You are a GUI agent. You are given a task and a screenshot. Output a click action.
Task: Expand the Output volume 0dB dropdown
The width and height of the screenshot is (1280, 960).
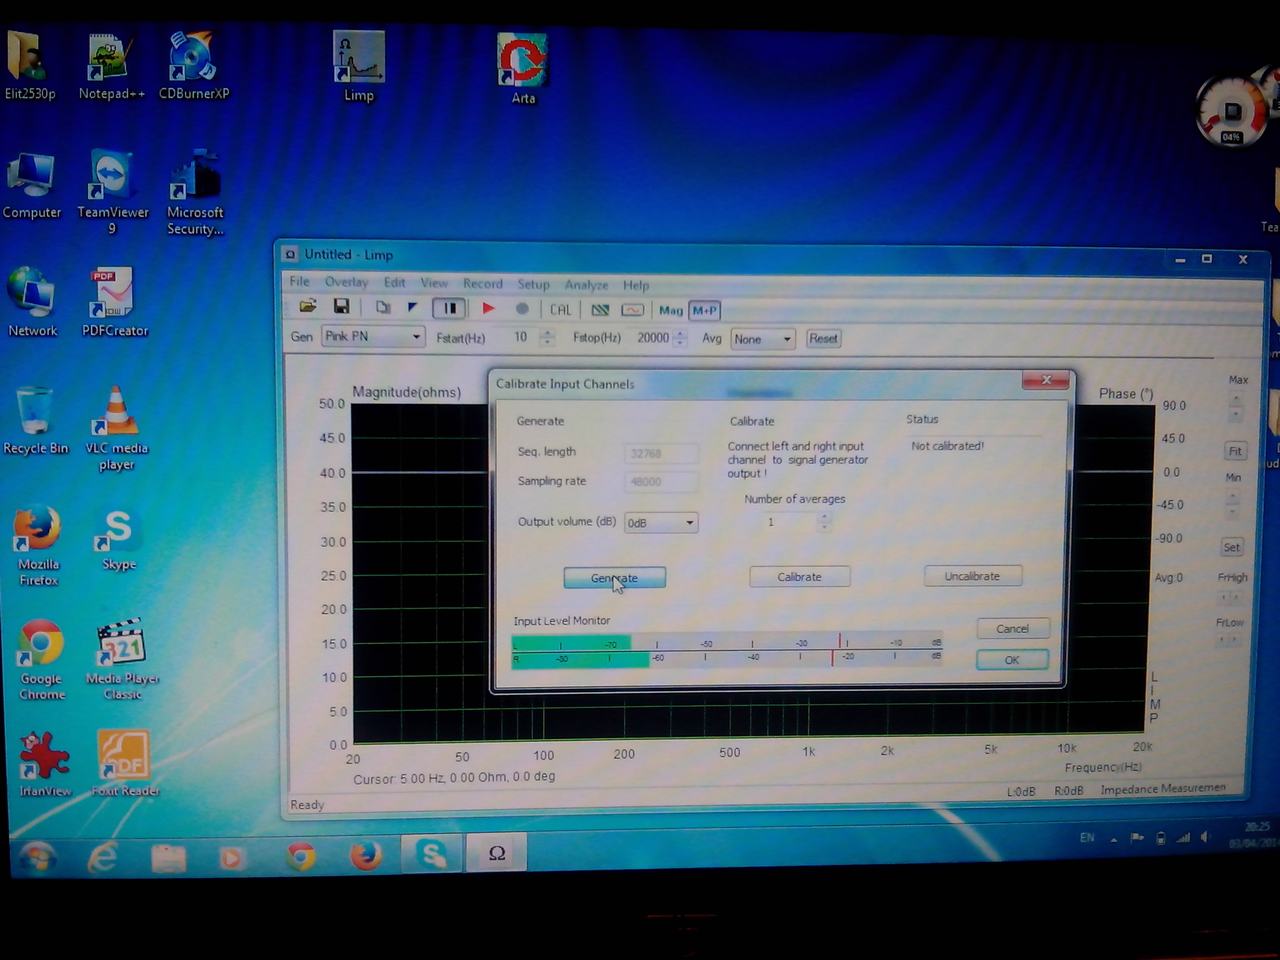tap(689, 523)
